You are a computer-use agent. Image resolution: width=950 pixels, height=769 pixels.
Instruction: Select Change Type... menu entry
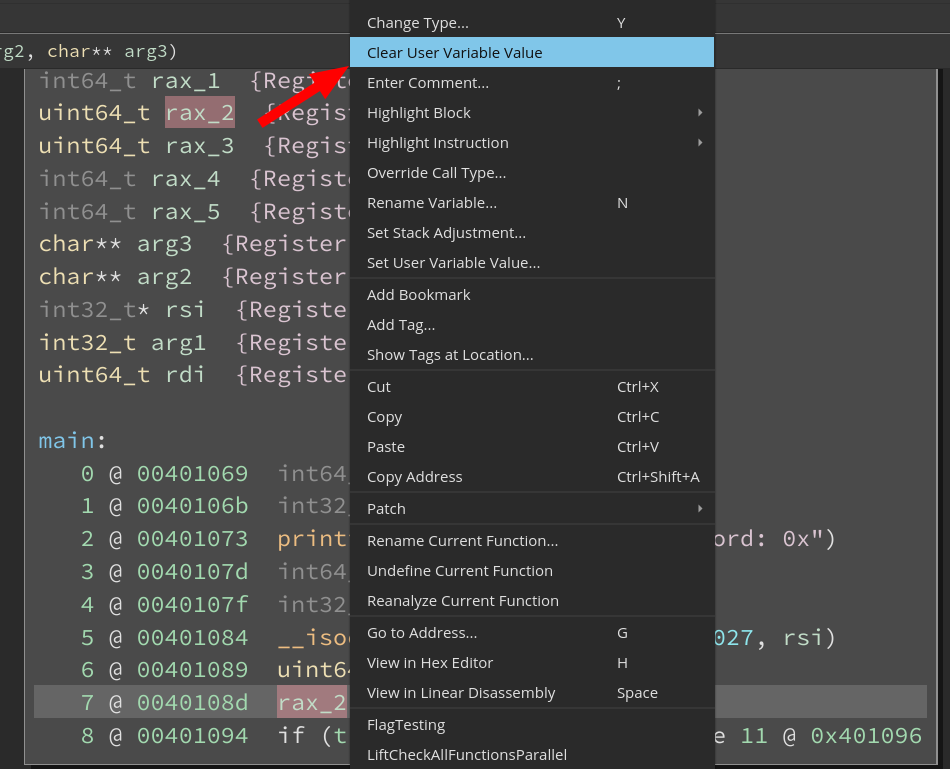[532, 23]
